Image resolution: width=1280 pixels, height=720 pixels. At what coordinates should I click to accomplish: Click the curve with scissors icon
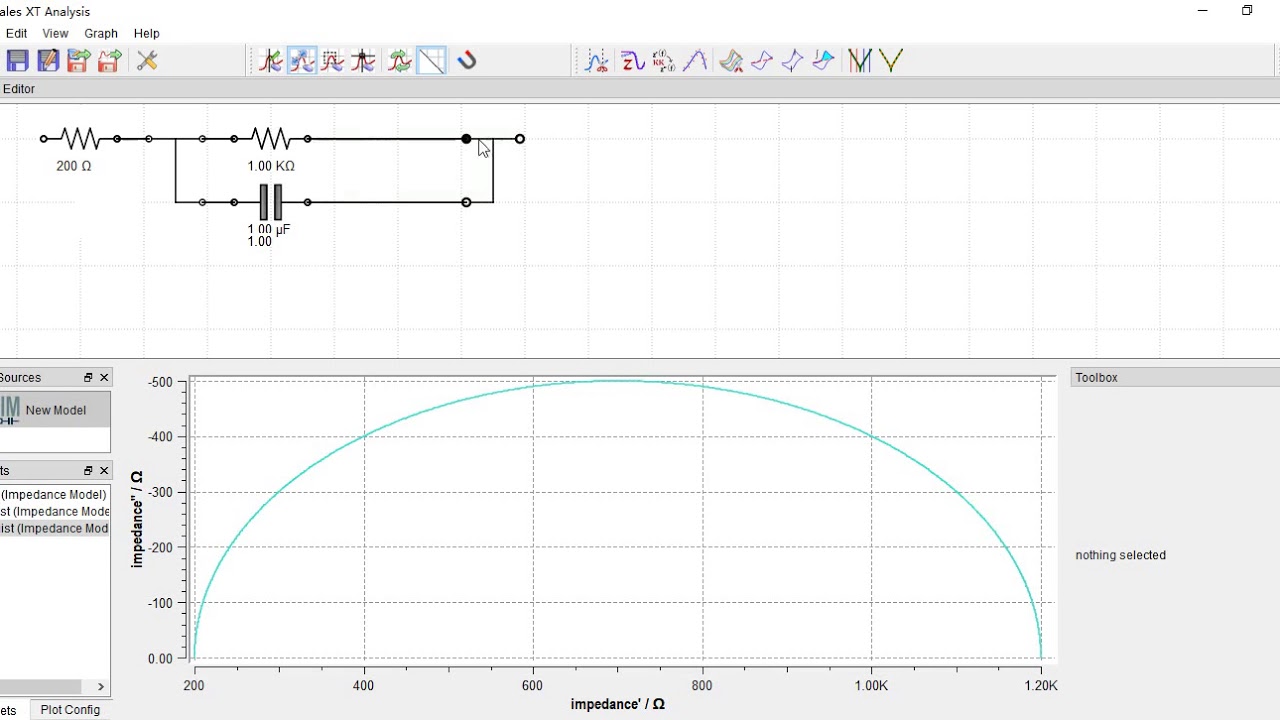[x=597, y=61]
